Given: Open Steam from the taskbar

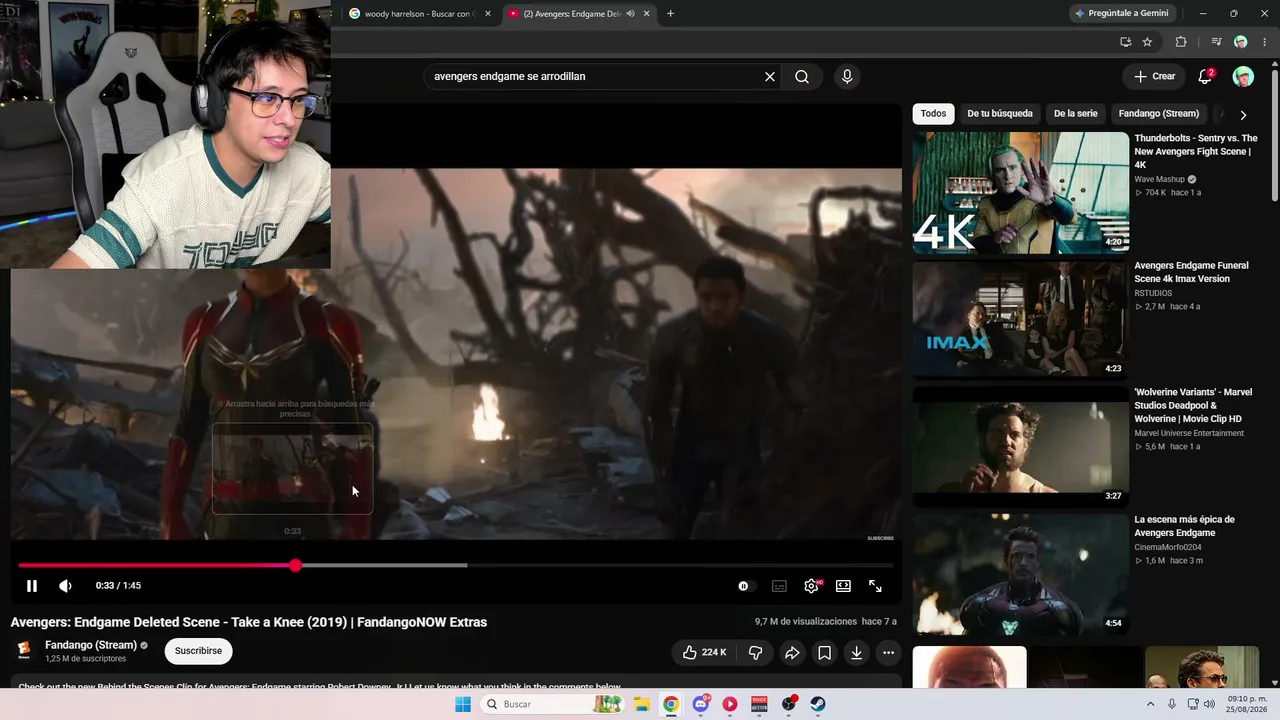Looking at the screenshot, I should point(818,704).
